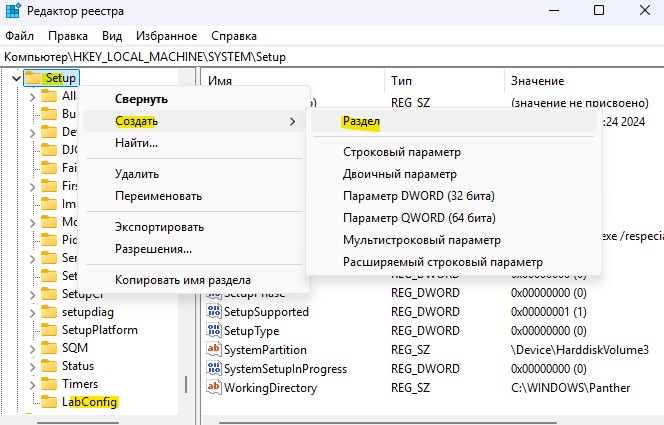This screenshot has width=664, height=425.
Task: Expand the Mo key chevron
Action: (x=32, y=223)
